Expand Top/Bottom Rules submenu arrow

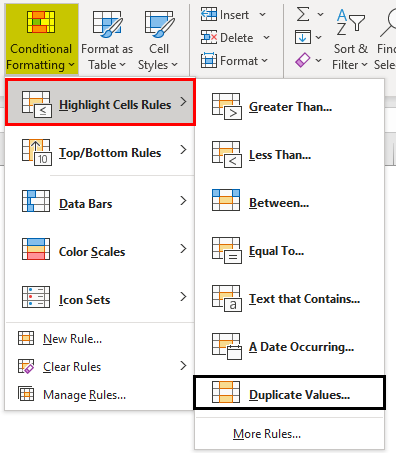coord(183,150)
